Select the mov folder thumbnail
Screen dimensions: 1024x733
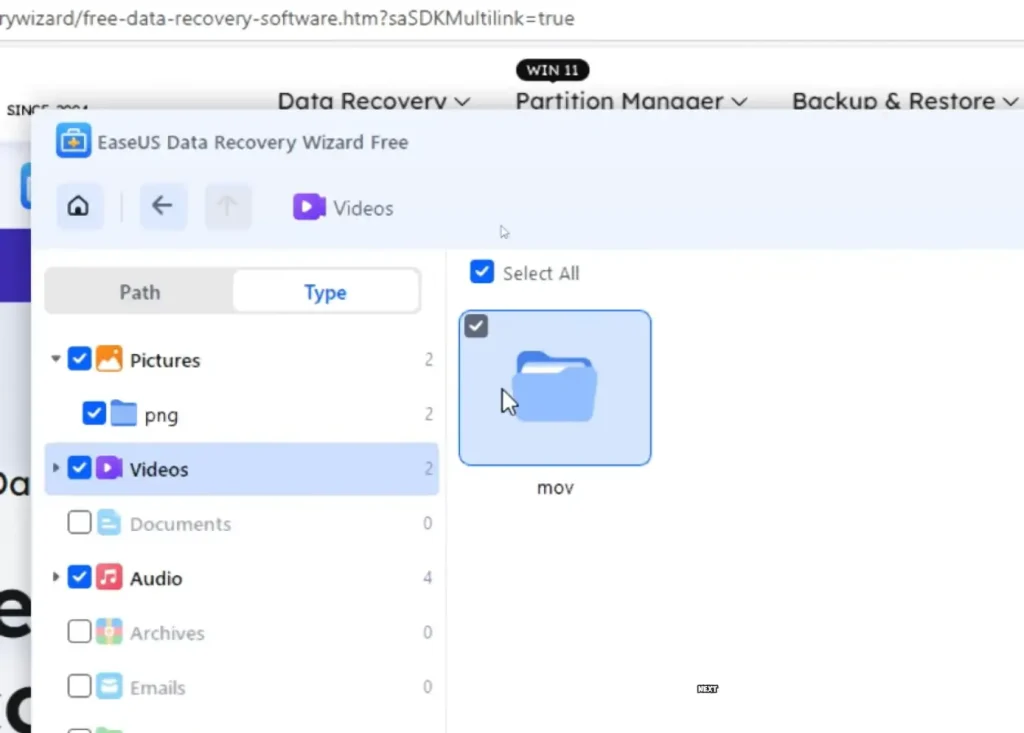click(x=555, y=388)
